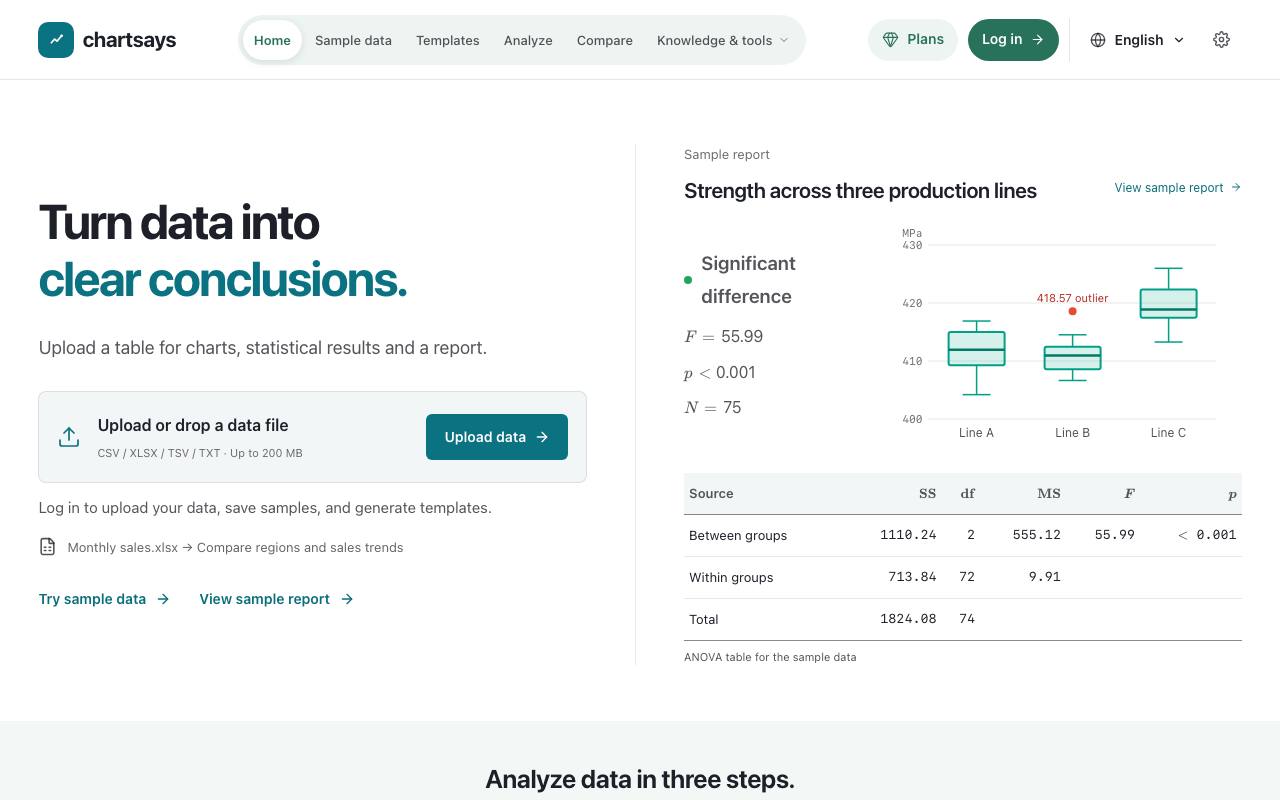Click the spreadsheet icon beside Monthly sales.xlsx
This screenshot has height=800, width=1280.
(x=47, y=547)
